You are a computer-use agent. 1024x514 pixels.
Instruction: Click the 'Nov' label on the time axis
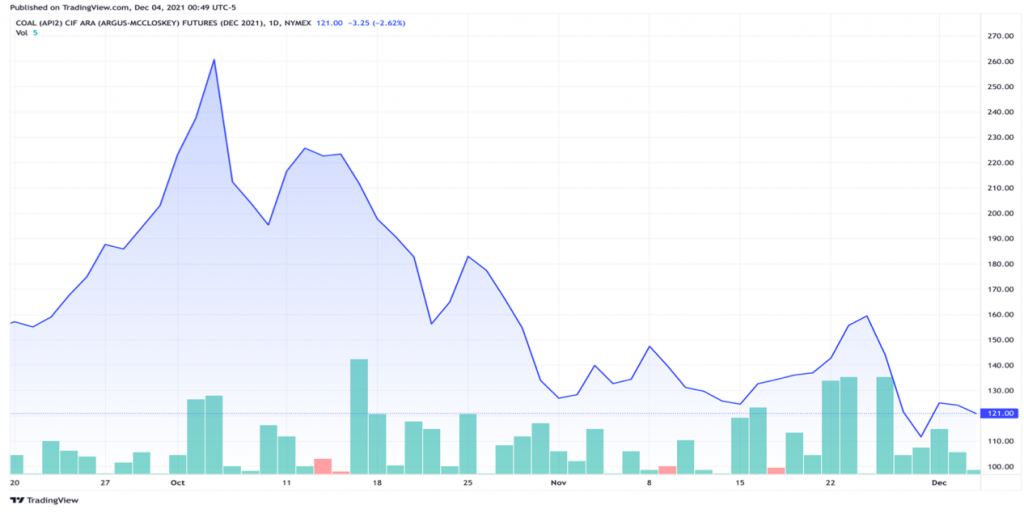[x=558, y=482]
